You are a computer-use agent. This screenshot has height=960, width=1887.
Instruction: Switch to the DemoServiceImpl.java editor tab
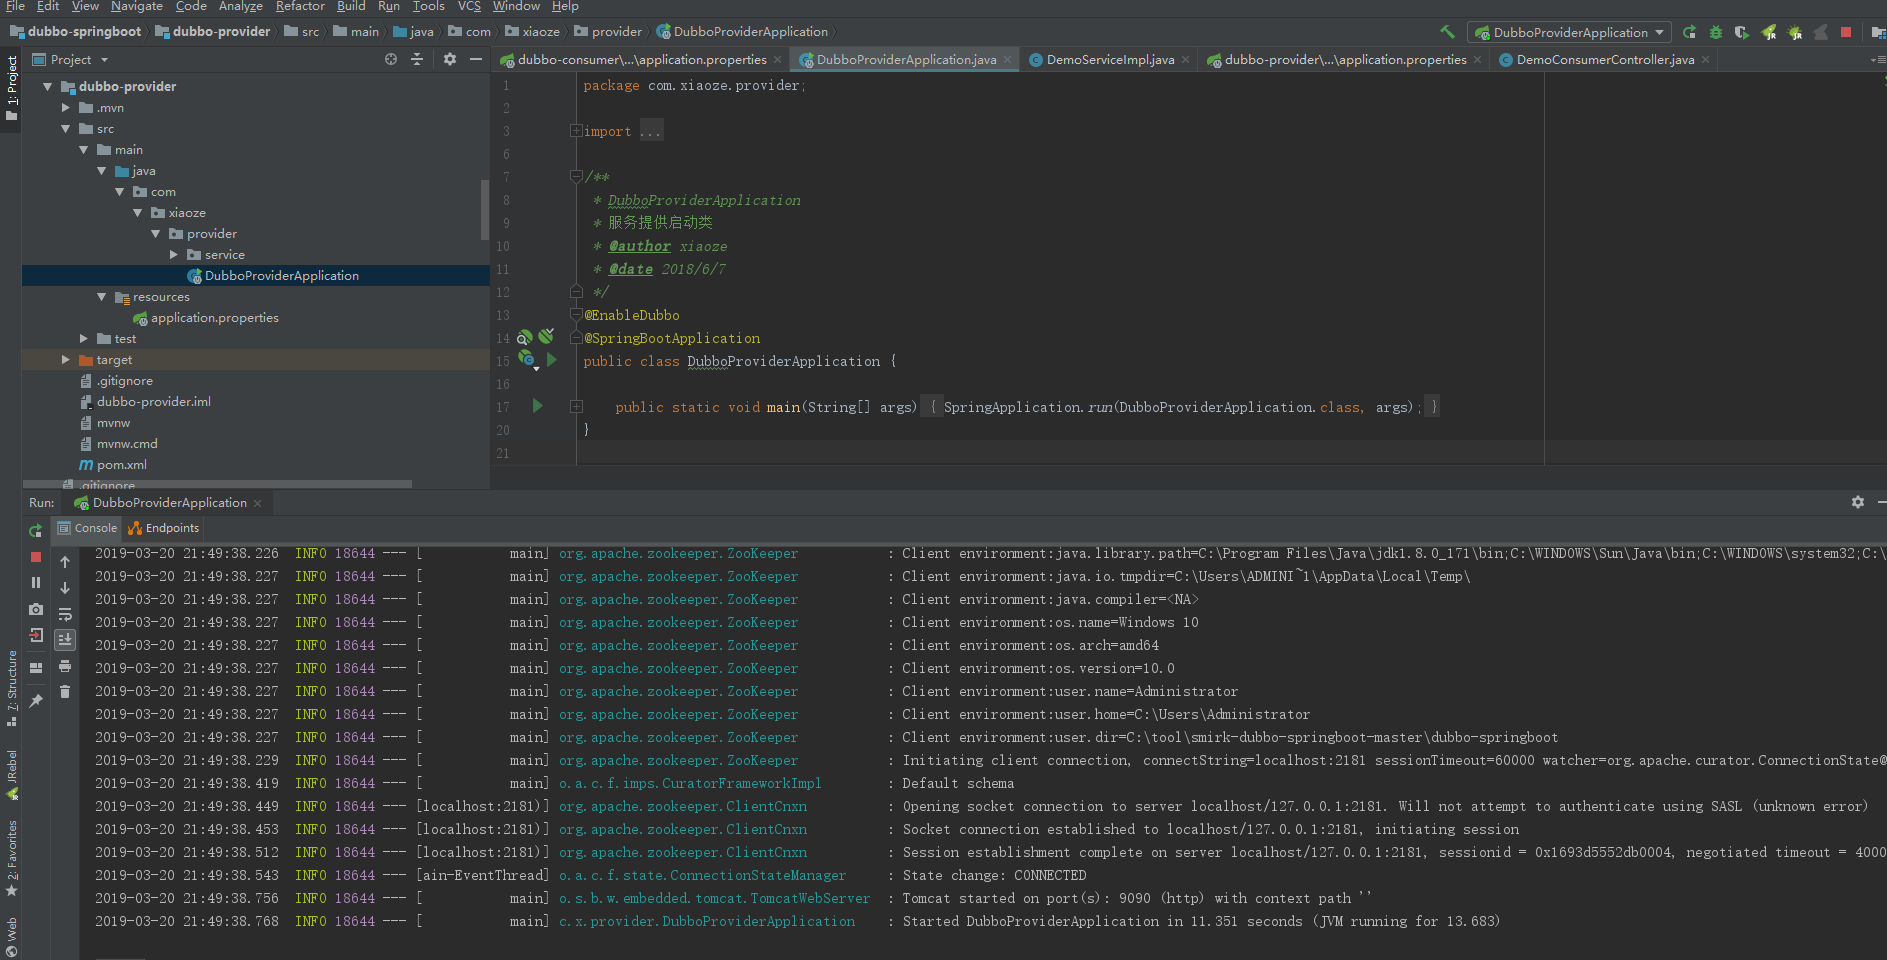pyautogui.click(x=1109, y=60)
